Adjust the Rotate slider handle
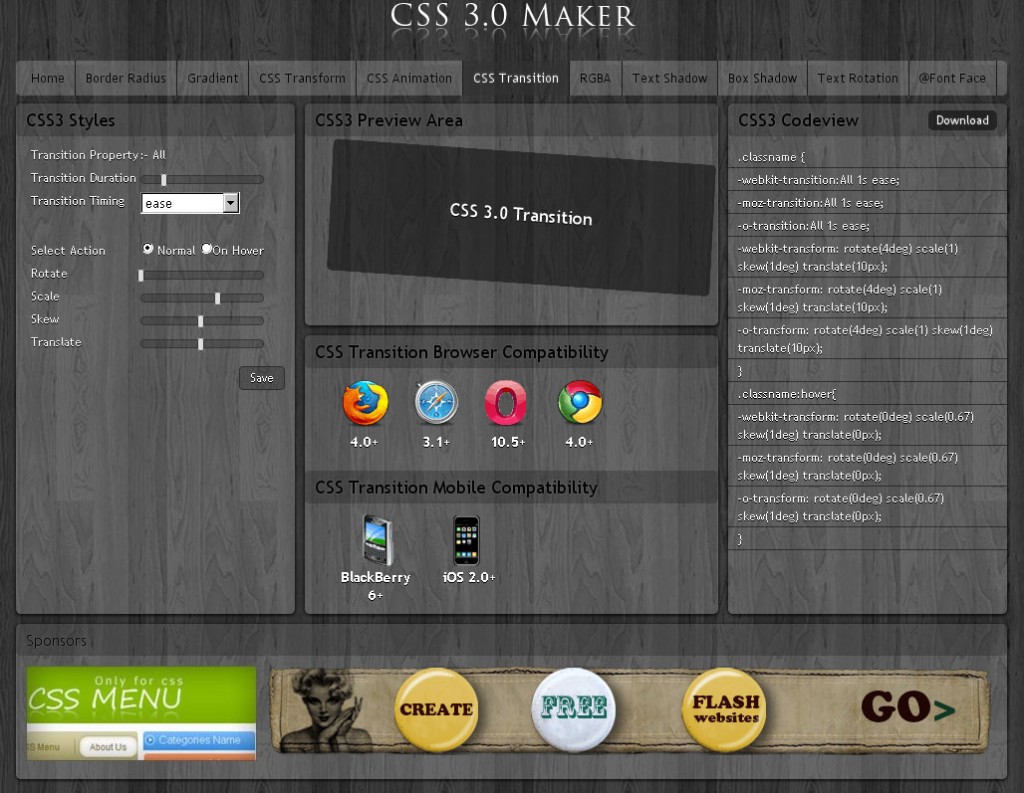The image size is (1024, 793). 141,274
